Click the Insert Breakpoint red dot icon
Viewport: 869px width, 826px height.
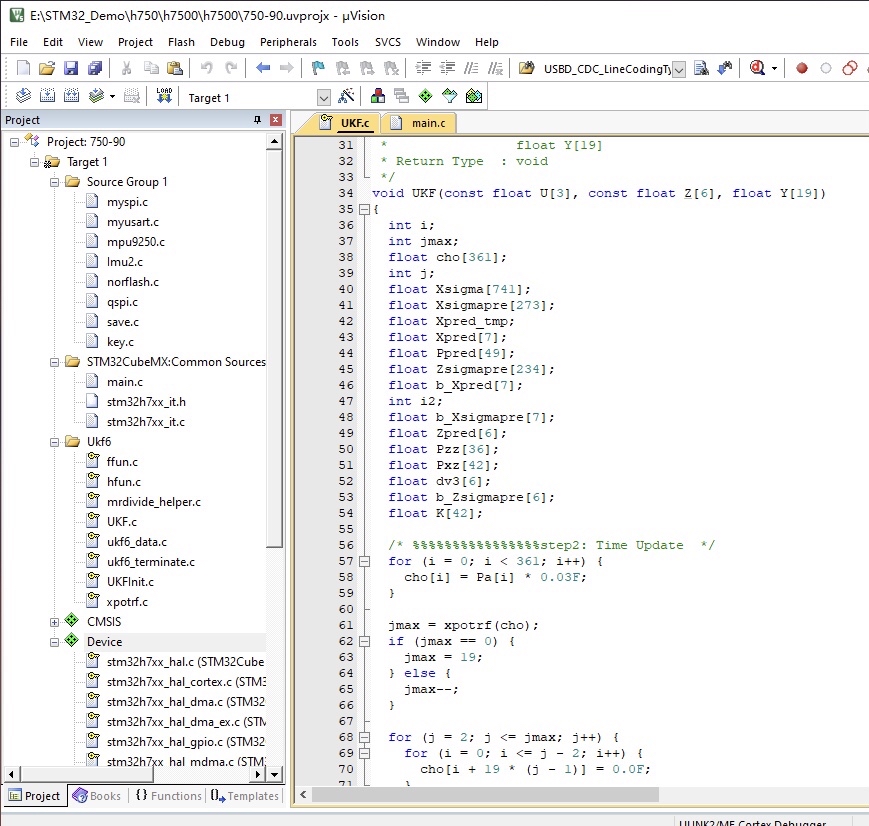(801, 68)
